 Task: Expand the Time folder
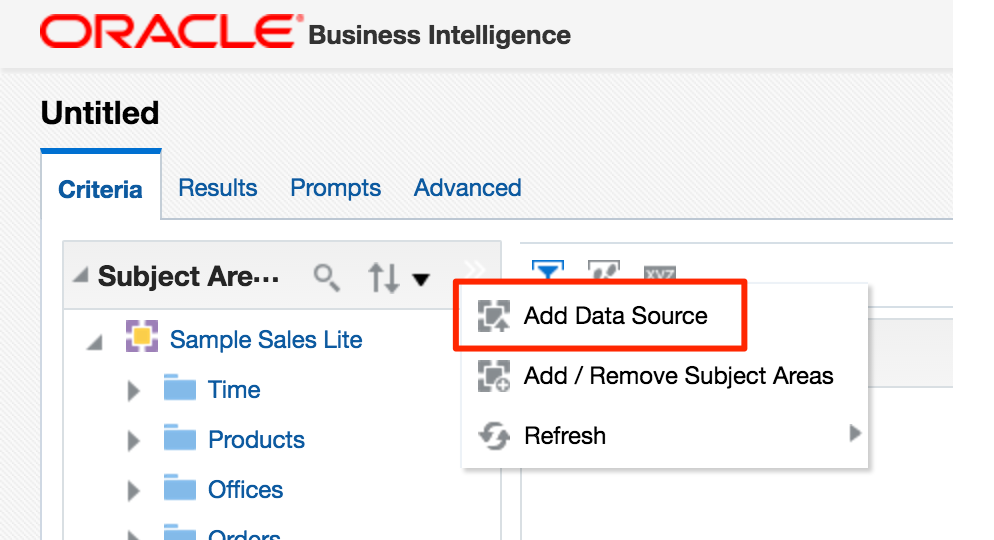[x=134, y=391]
